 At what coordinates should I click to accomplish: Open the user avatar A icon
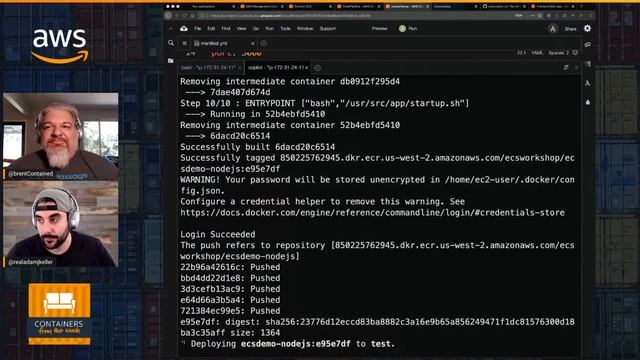pos(553,29)
